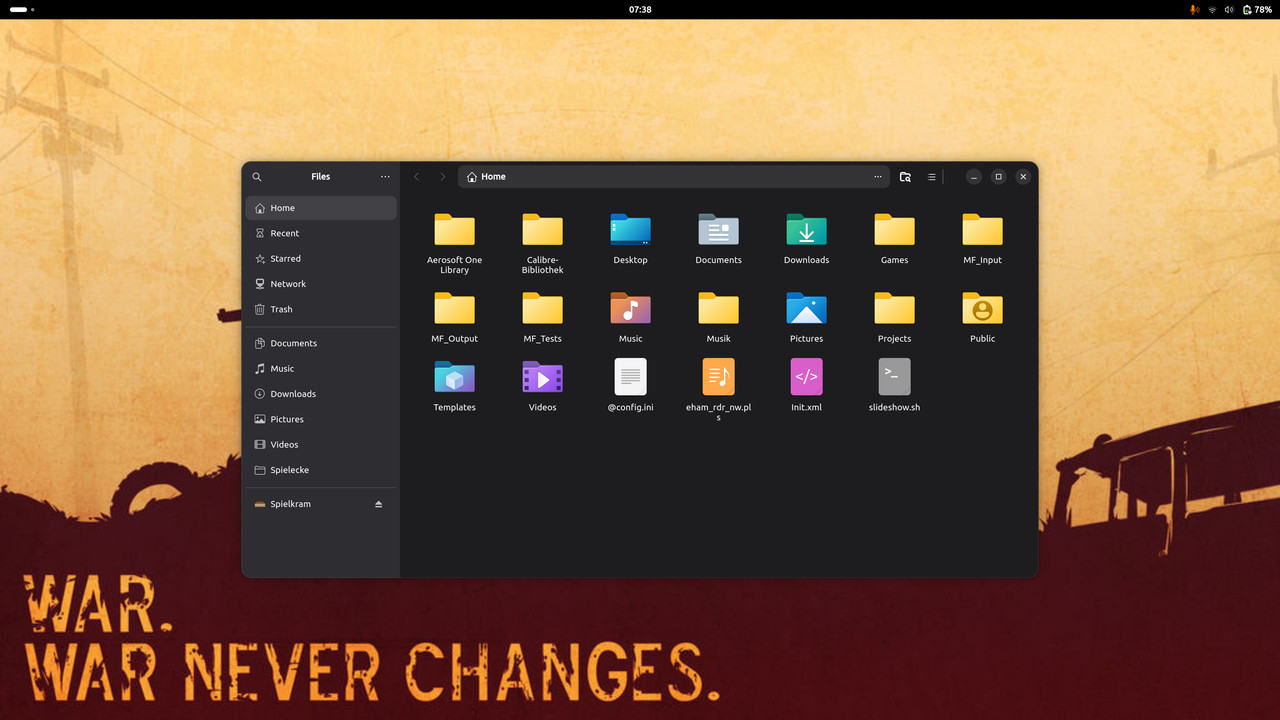Screen dimensions: 1280x720
Task: Go forward with the right arrow
Action: [443, 177]
